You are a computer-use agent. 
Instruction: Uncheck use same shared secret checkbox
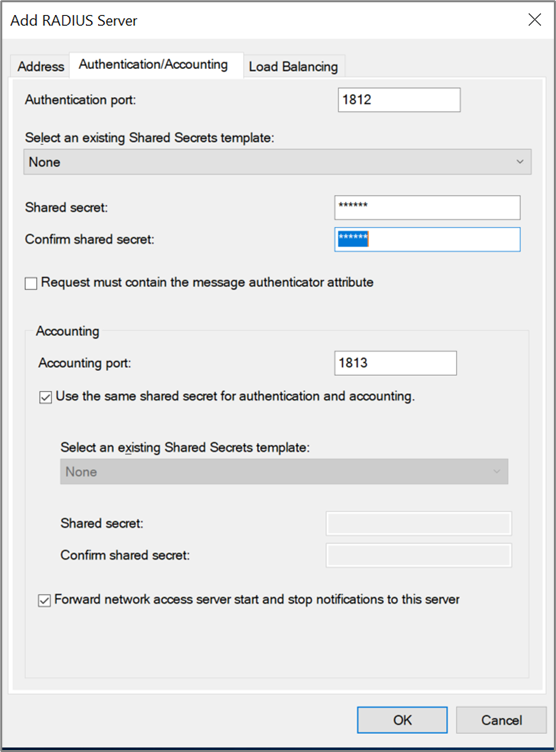pos(46,398)
